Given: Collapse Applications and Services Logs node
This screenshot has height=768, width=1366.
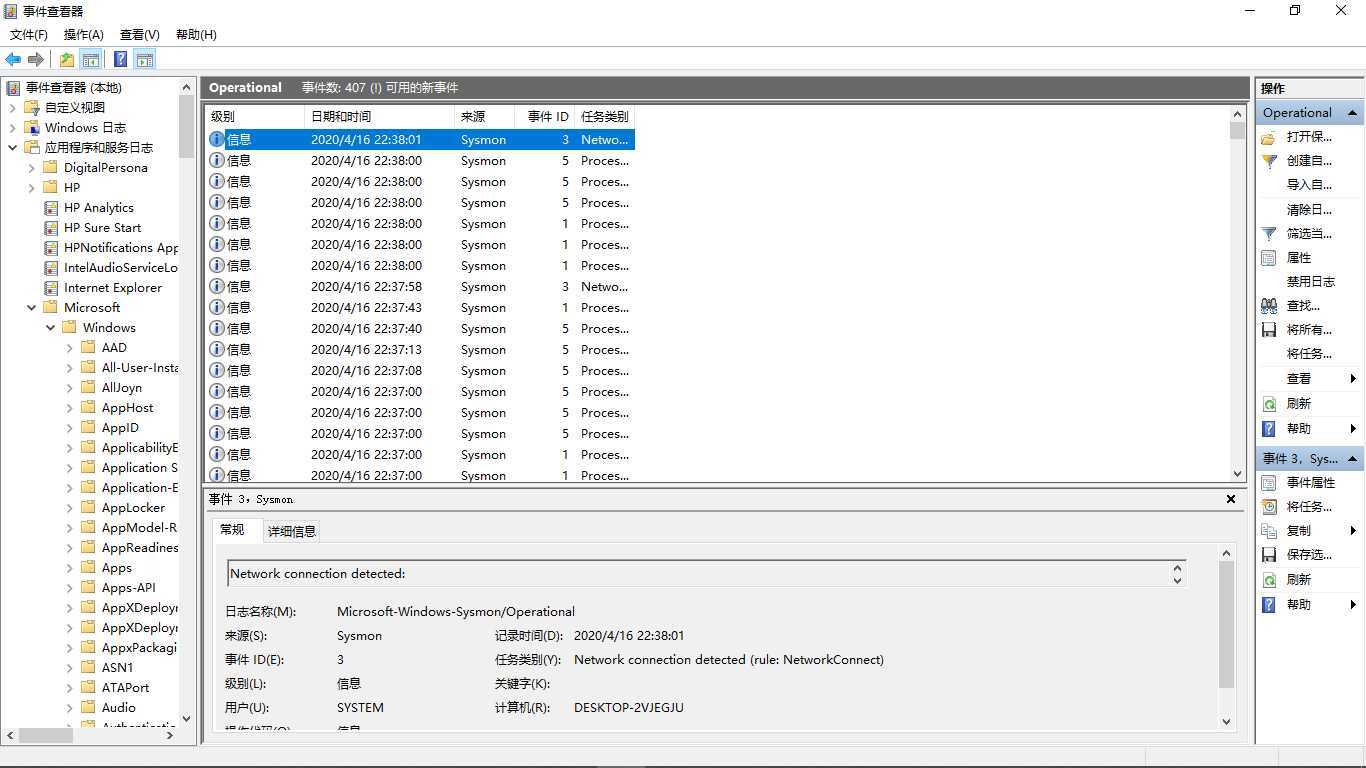Looking at the screenshot, I should (13, 148).
